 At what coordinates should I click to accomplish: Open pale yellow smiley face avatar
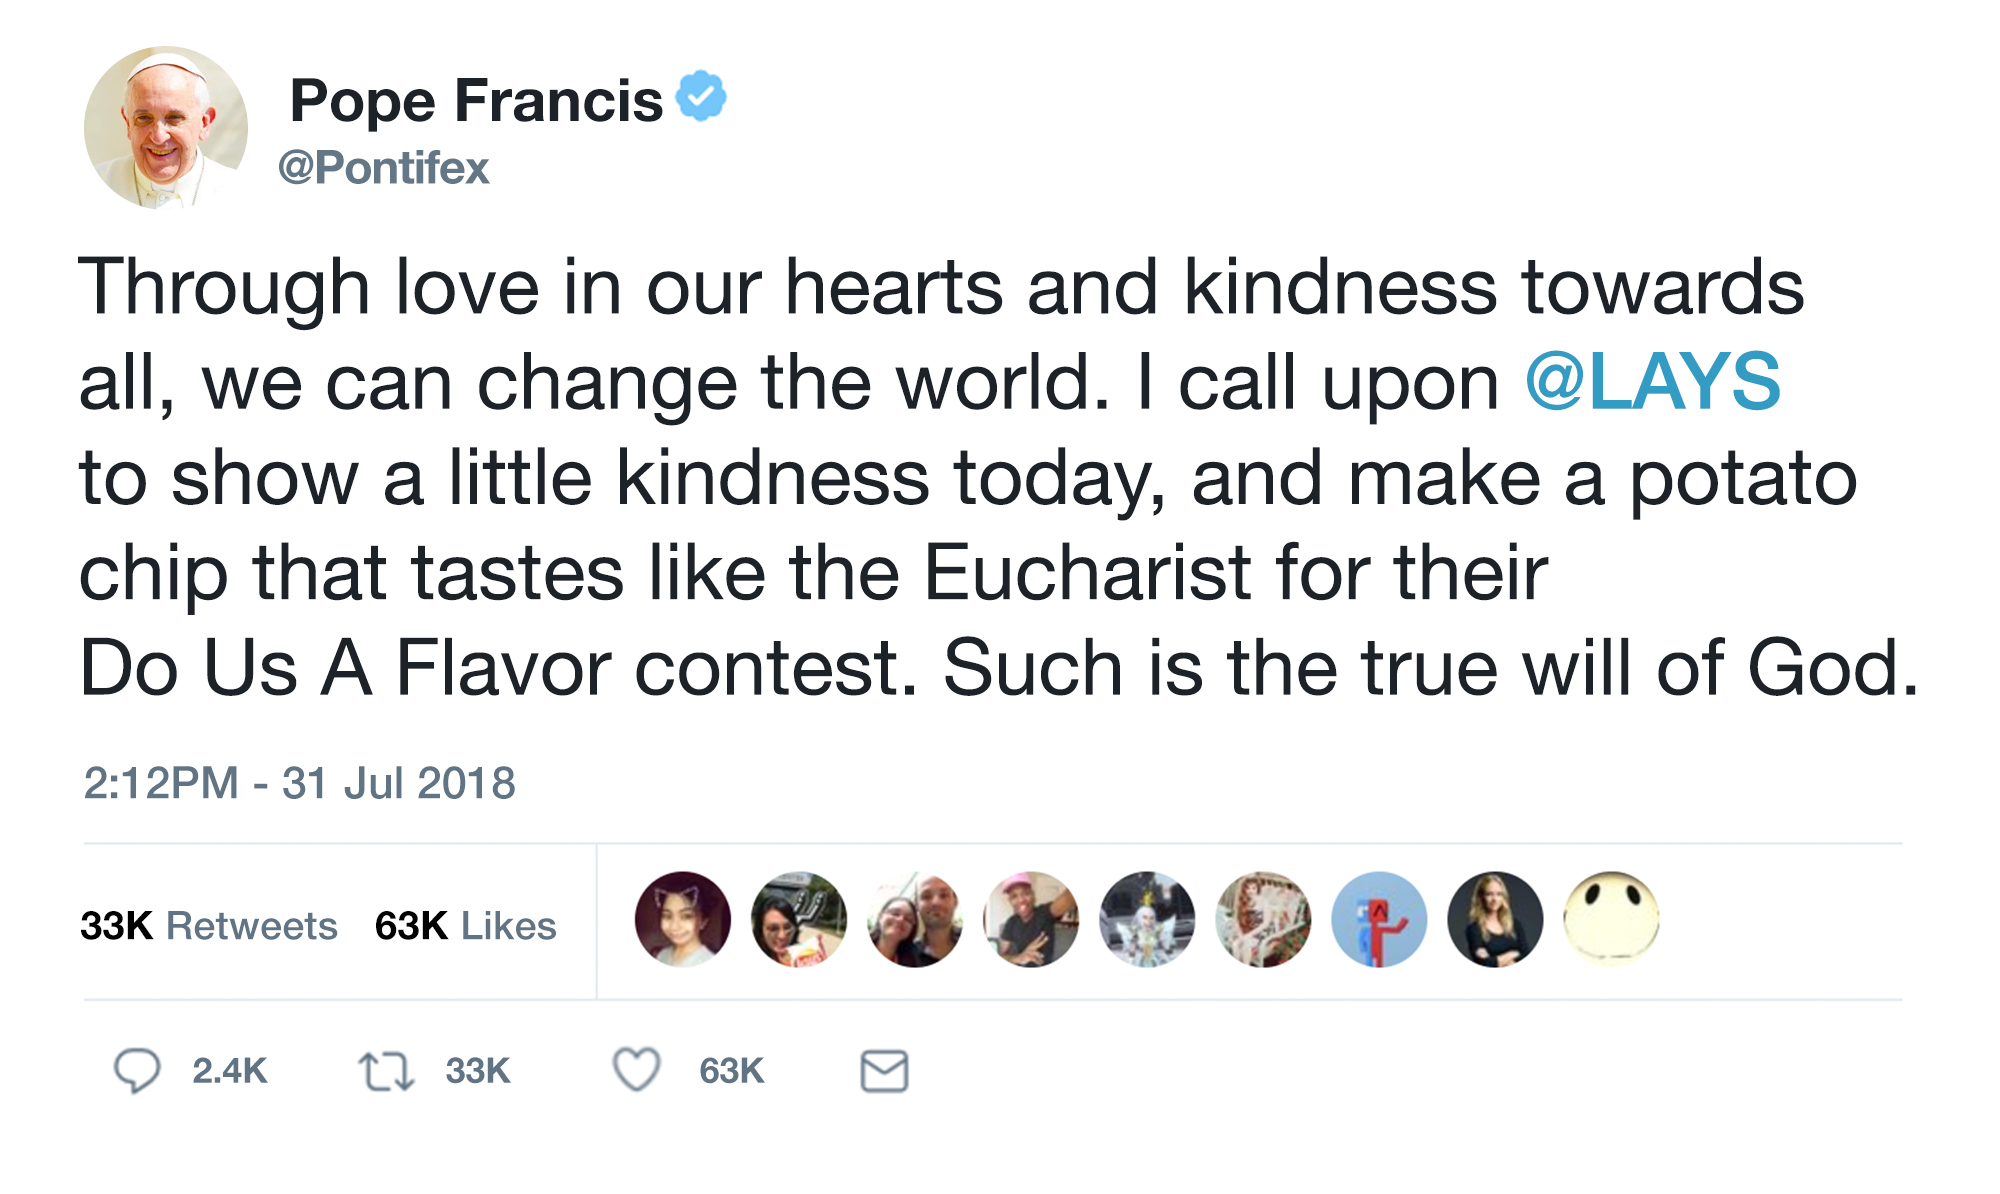[1611, 919]
